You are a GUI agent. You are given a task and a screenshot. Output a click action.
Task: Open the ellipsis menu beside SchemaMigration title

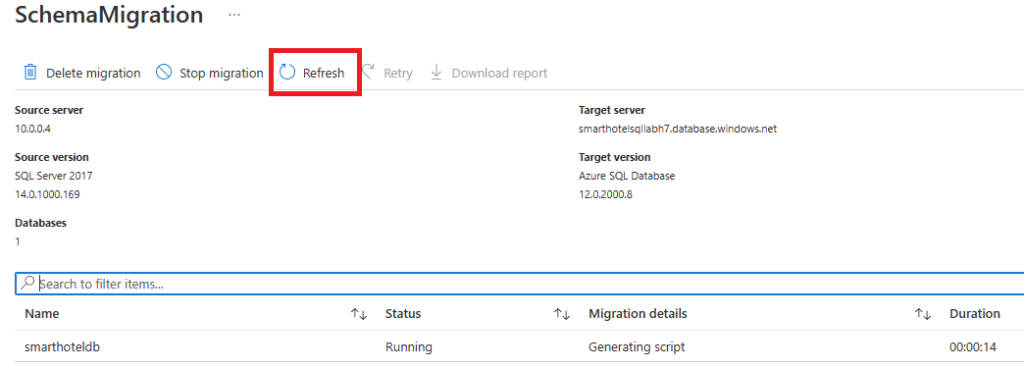coord(234,15)
